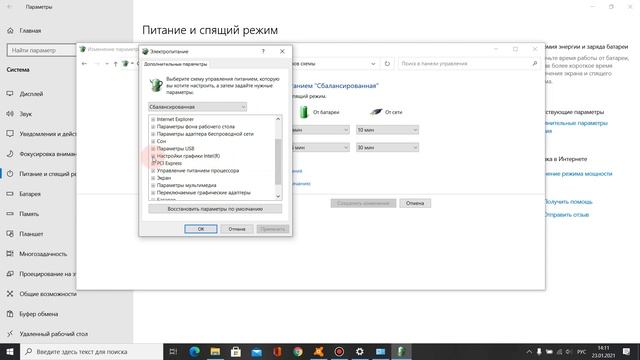Open the Office icon on the taskbar
This screenshot has width=640, height=360.
coord(277,351)
